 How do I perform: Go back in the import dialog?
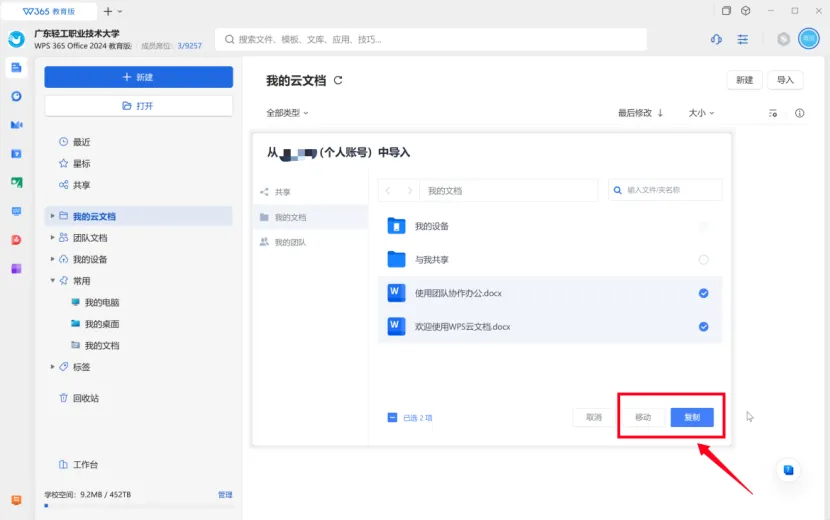click(x=388, y=191)
